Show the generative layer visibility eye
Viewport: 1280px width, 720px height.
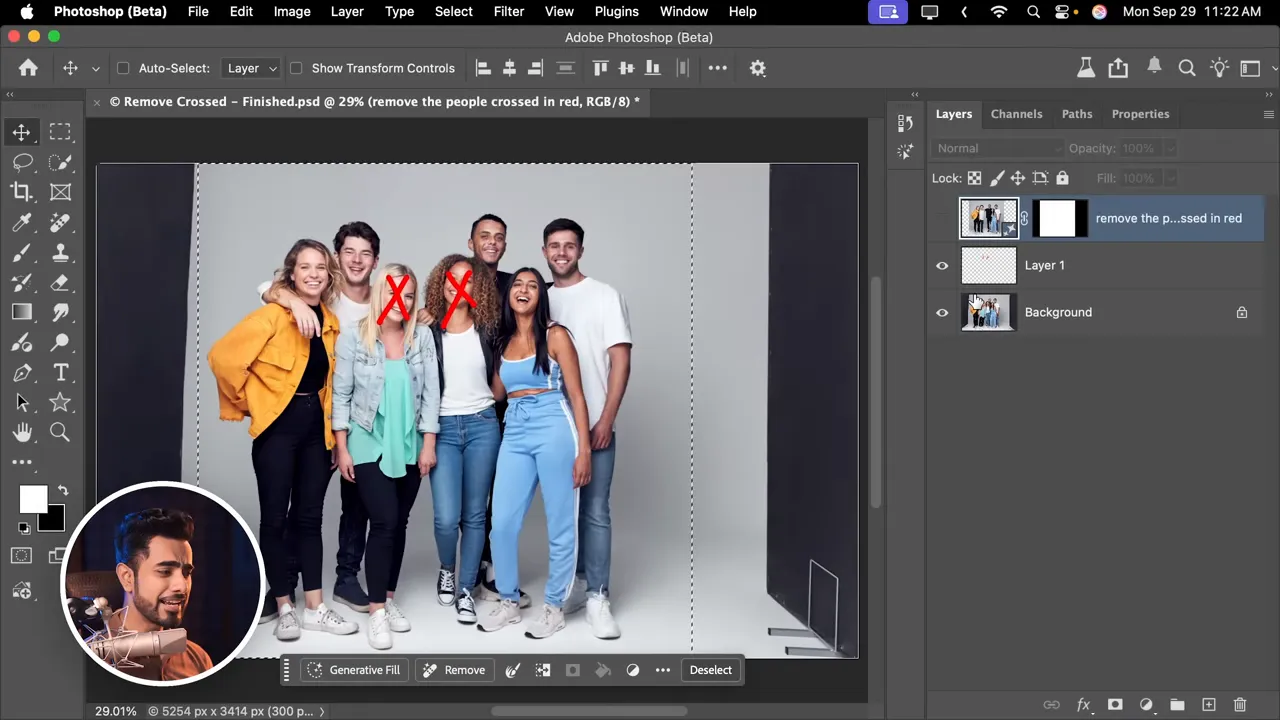[942, 218]
